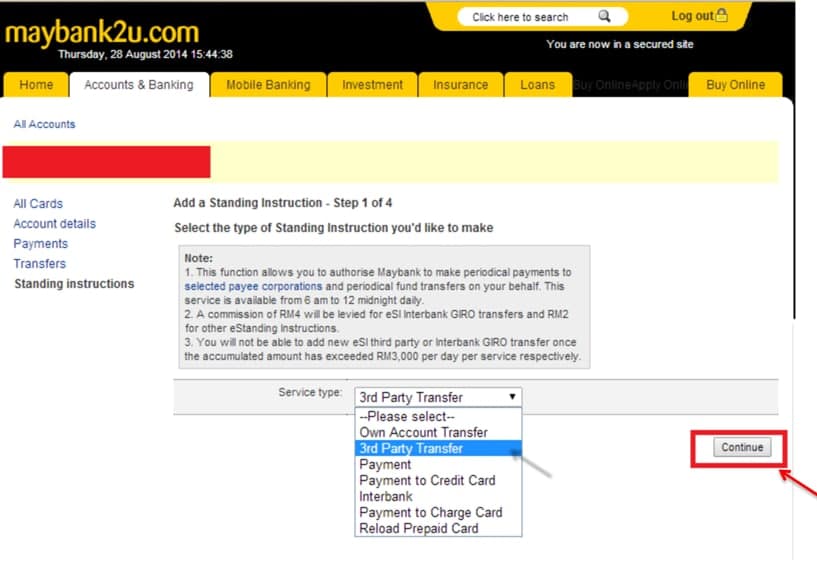Choose Interbank option in service list

tap(438, 496)
